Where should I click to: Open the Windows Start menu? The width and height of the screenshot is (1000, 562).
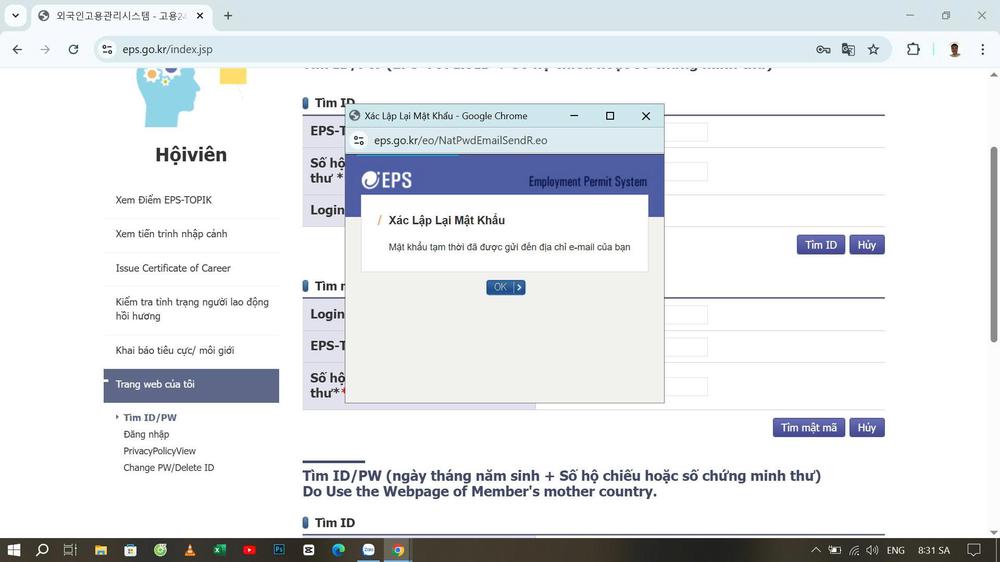[x=13, y=550]
